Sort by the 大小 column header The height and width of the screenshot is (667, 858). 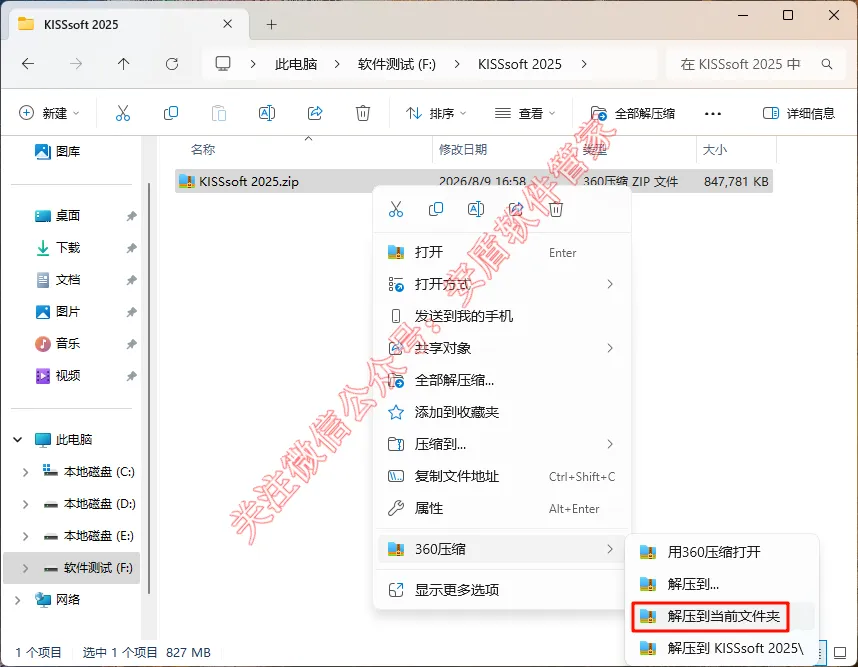[715, 149]
